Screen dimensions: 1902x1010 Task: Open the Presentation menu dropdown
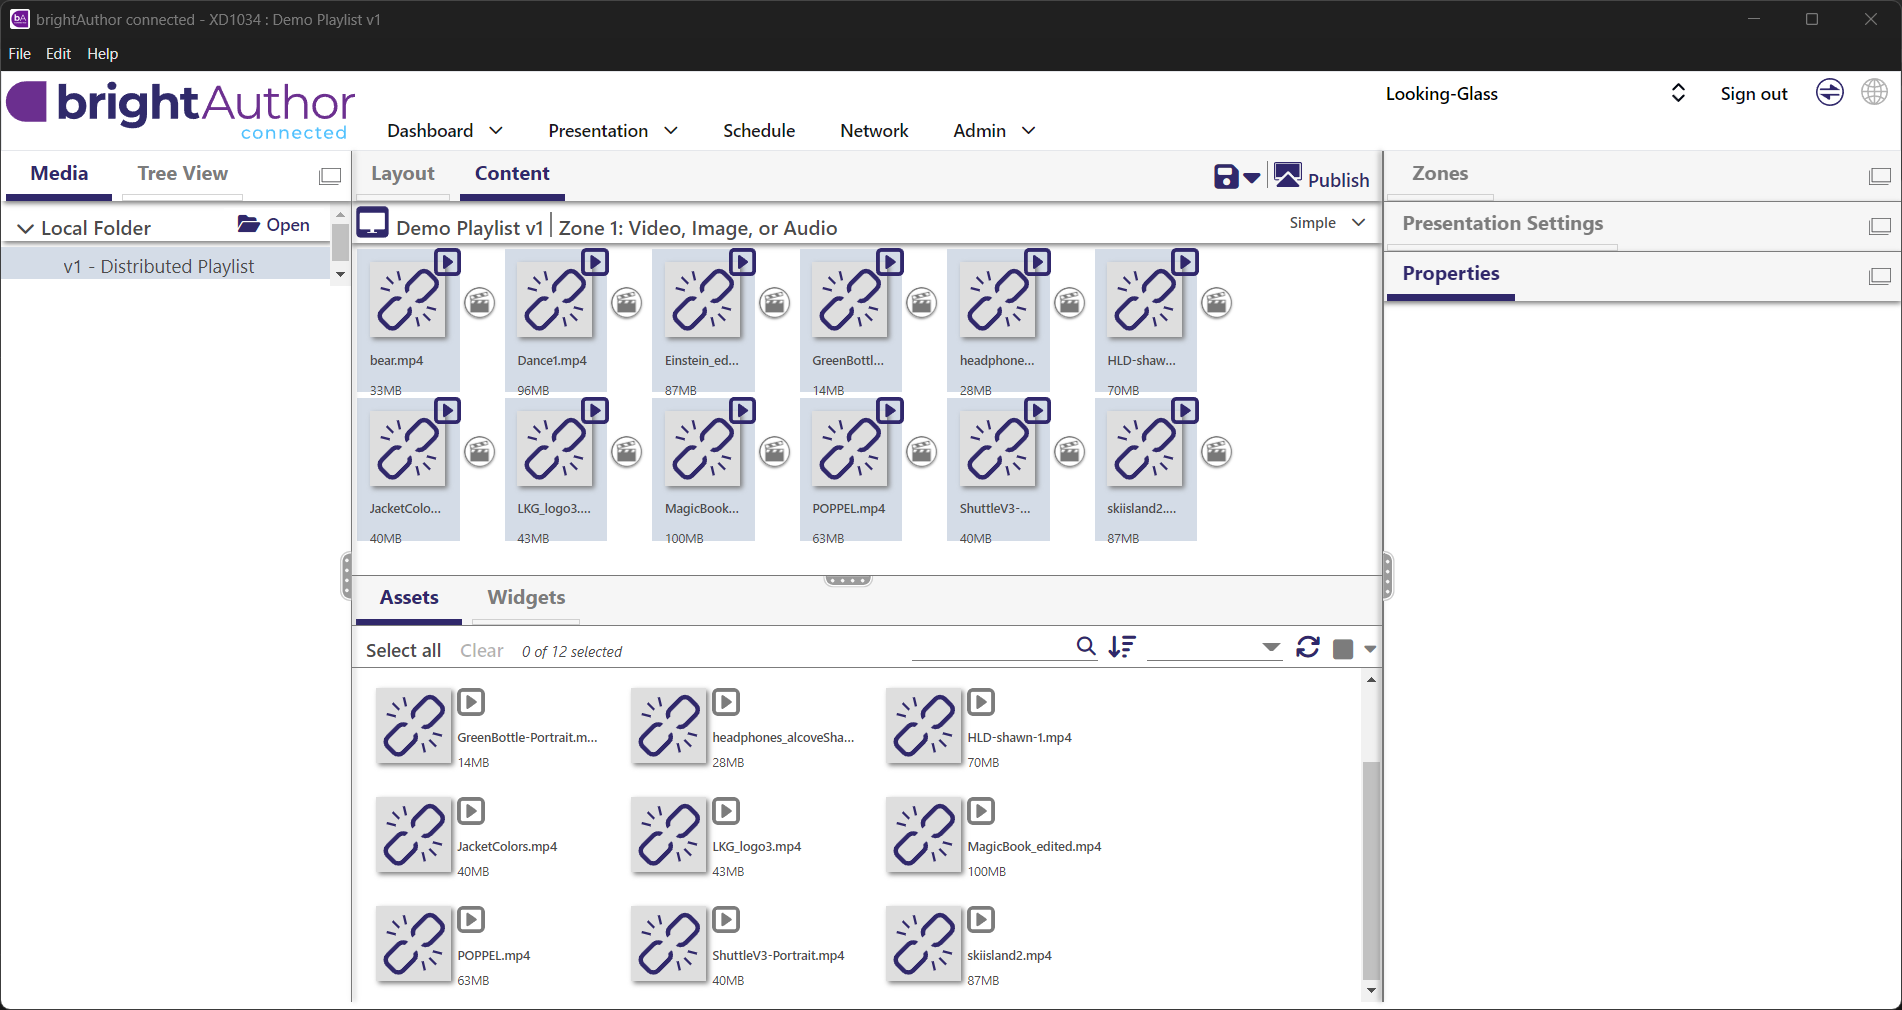point(613,131)
